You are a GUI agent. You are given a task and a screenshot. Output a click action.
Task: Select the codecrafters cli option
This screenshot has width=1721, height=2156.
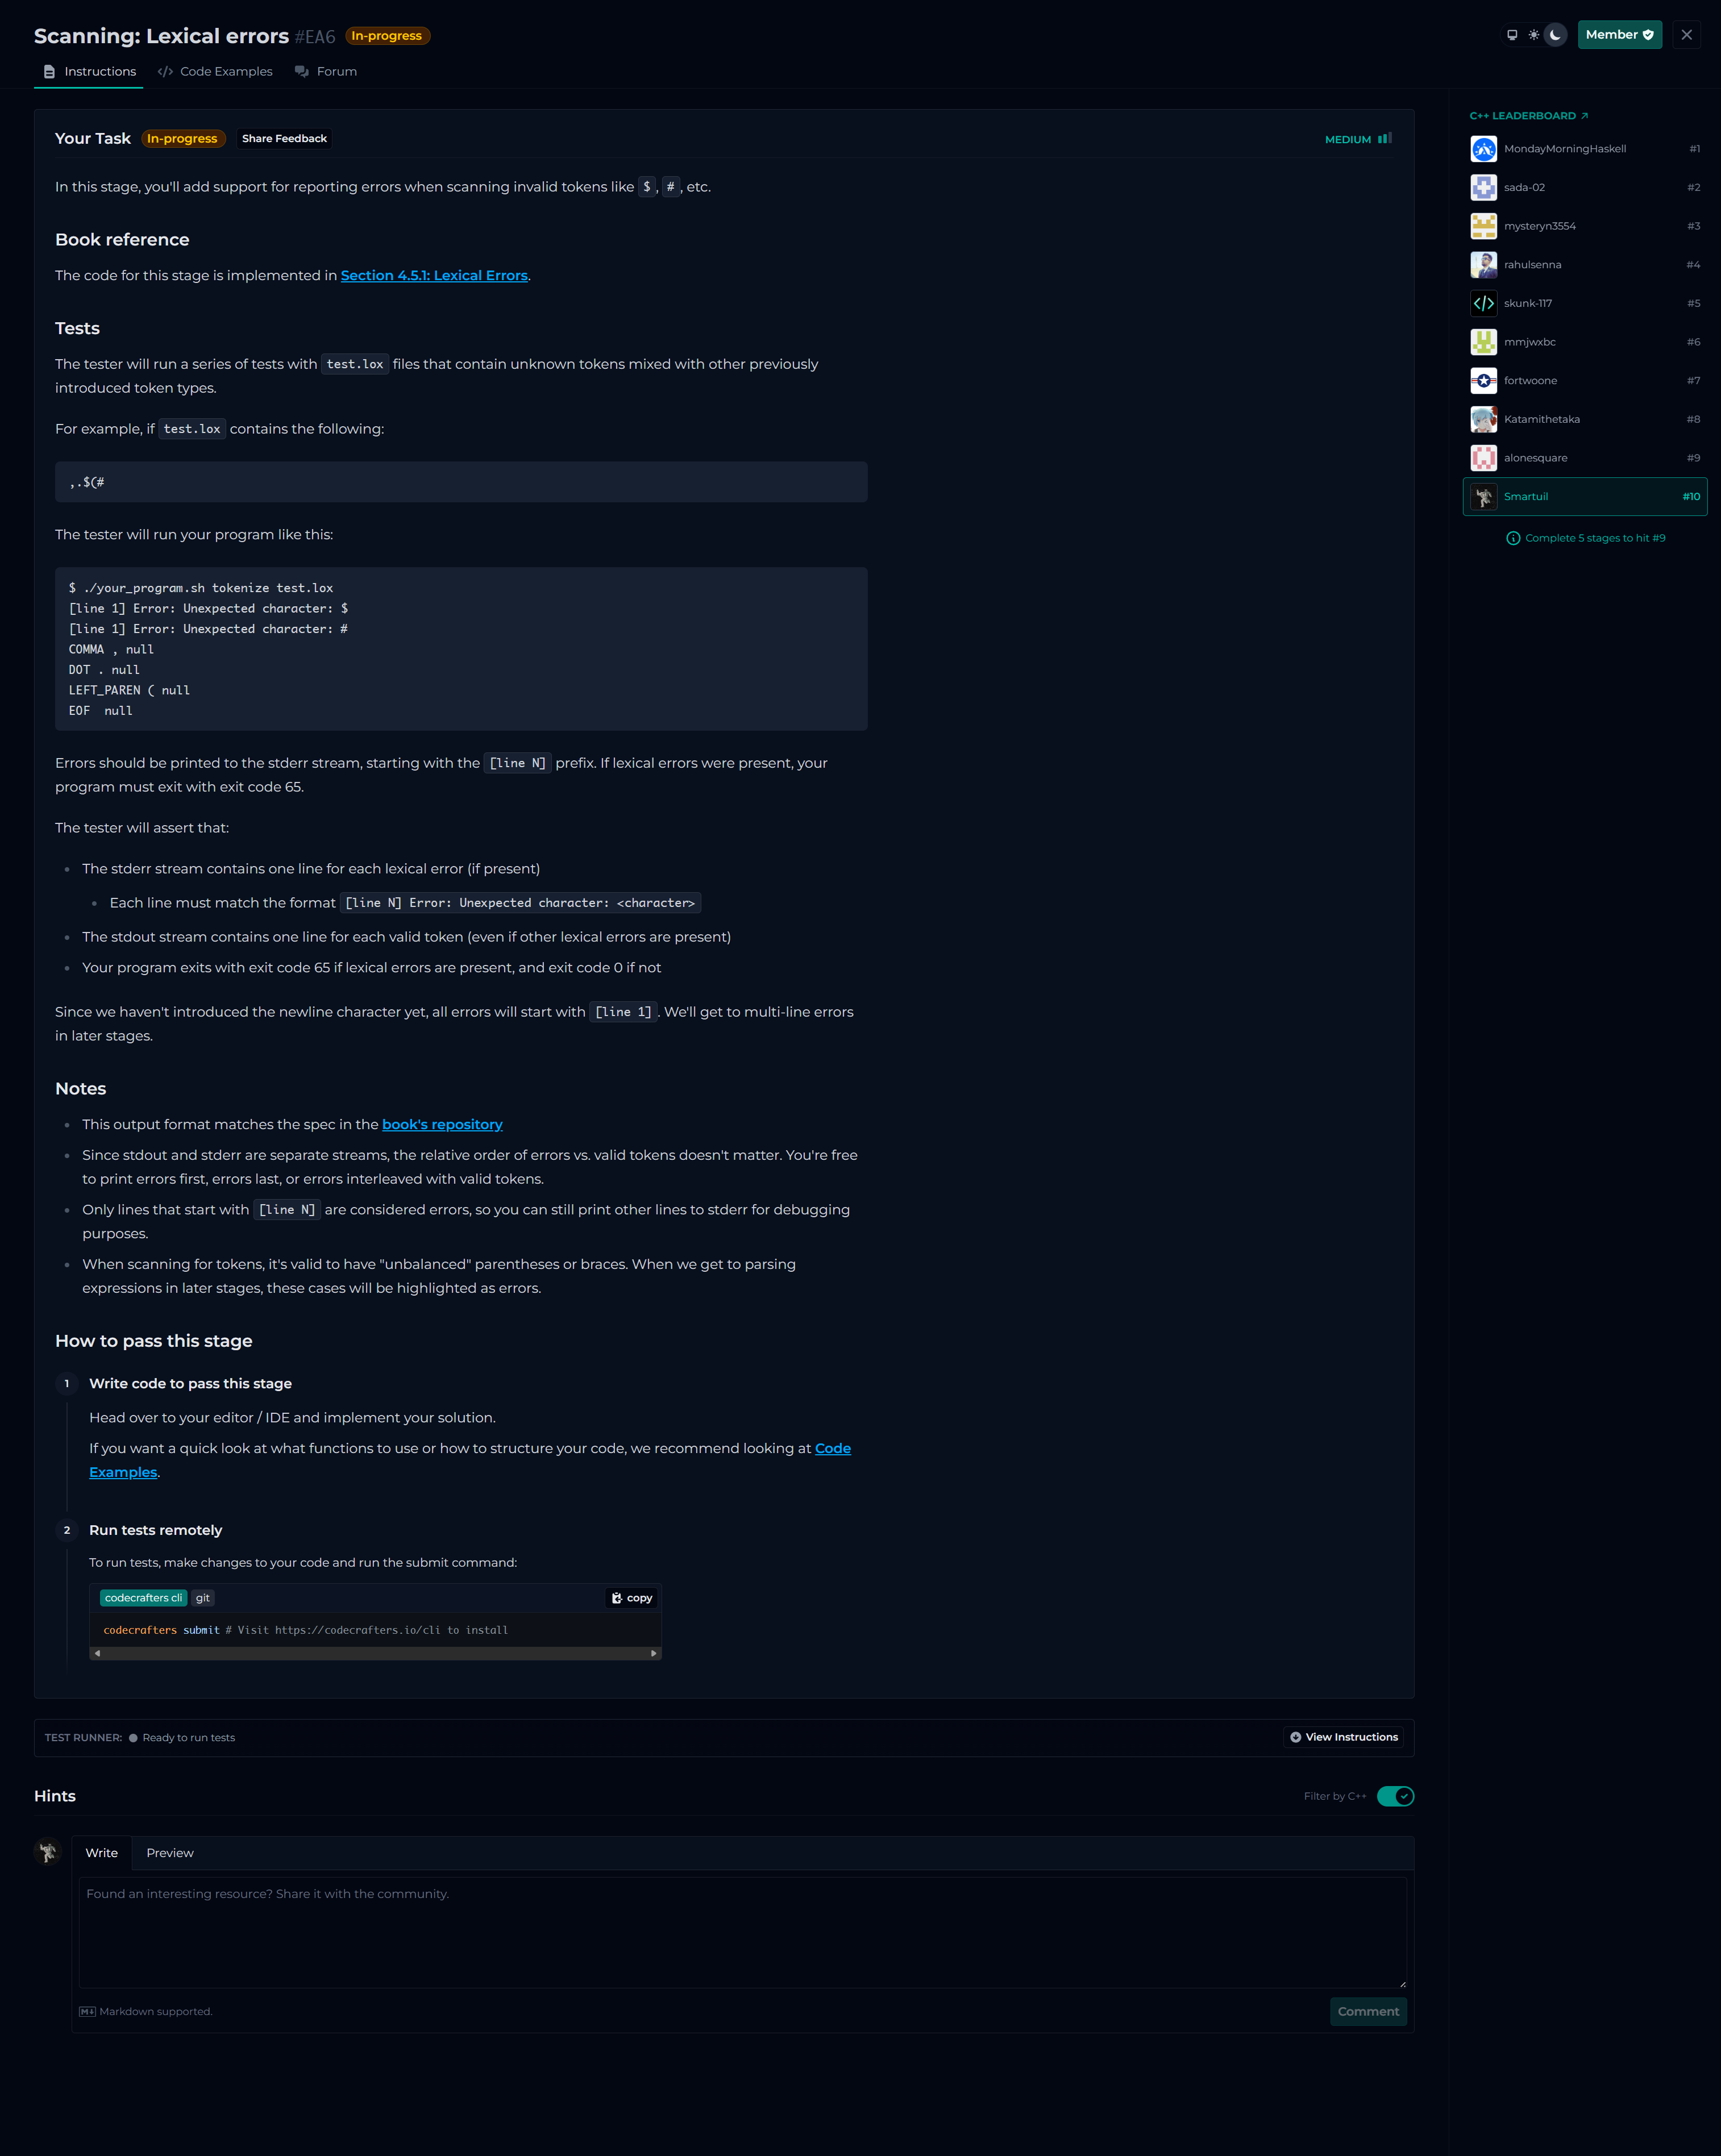coord(143,1598)
